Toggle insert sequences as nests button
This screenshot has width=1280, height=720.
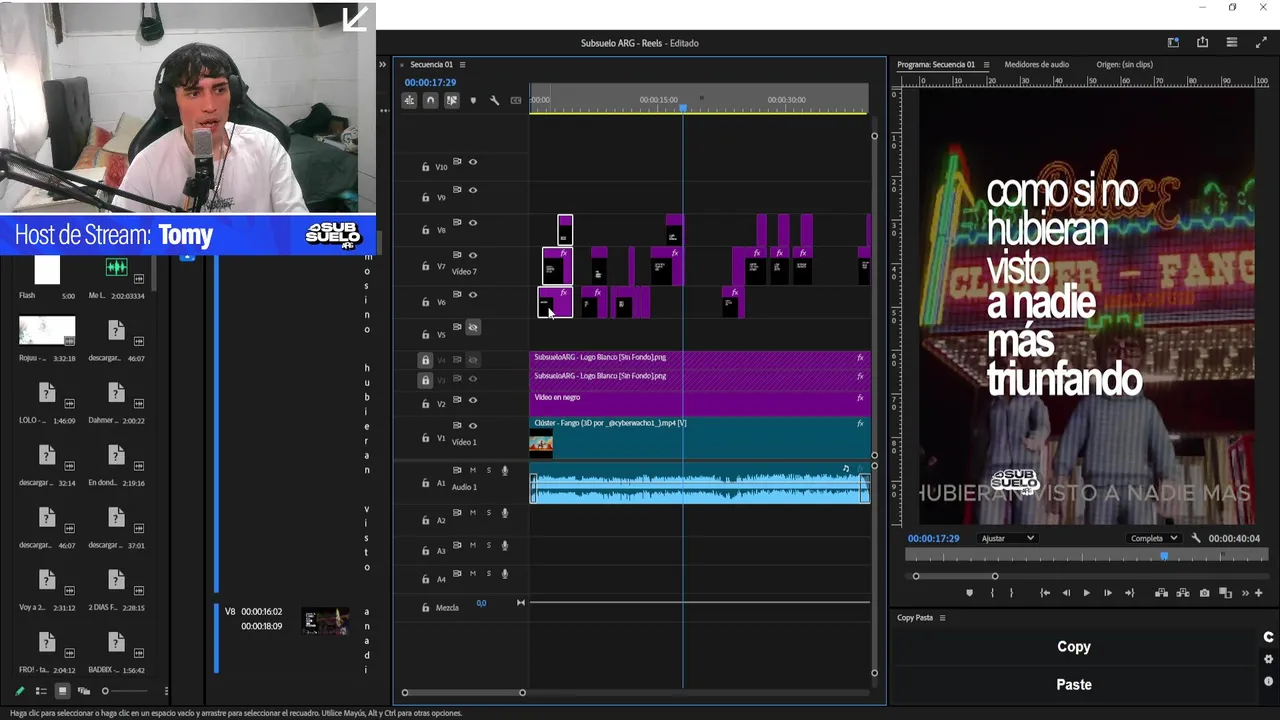click(409, 100)
